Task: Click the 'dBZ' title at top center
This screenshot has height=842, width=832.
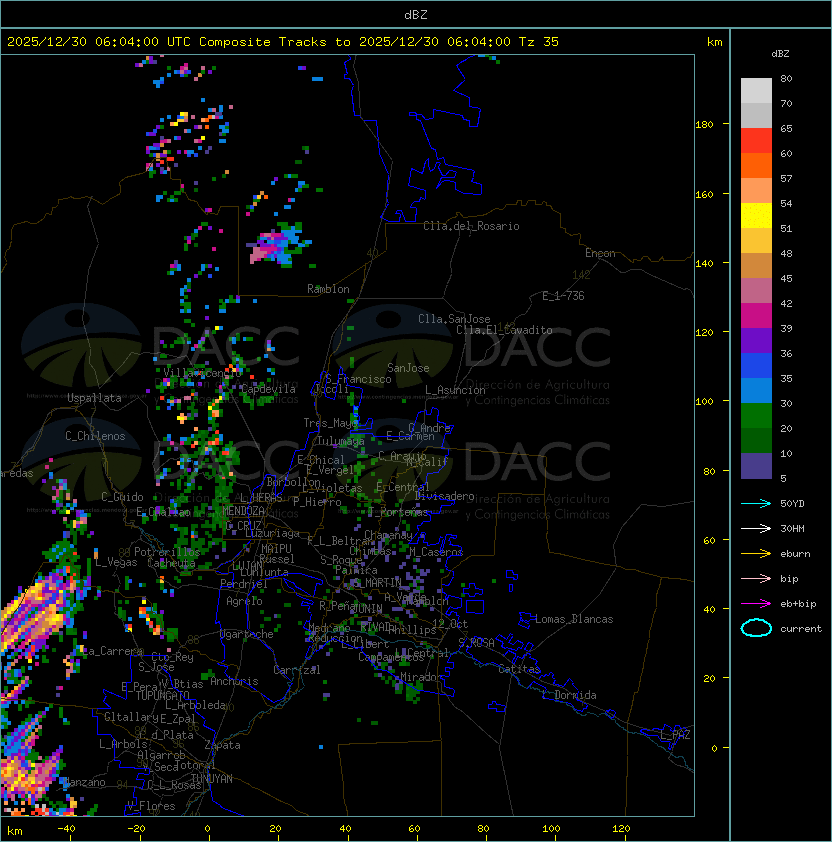Action: pyautogui.click(x=416, y=15)
